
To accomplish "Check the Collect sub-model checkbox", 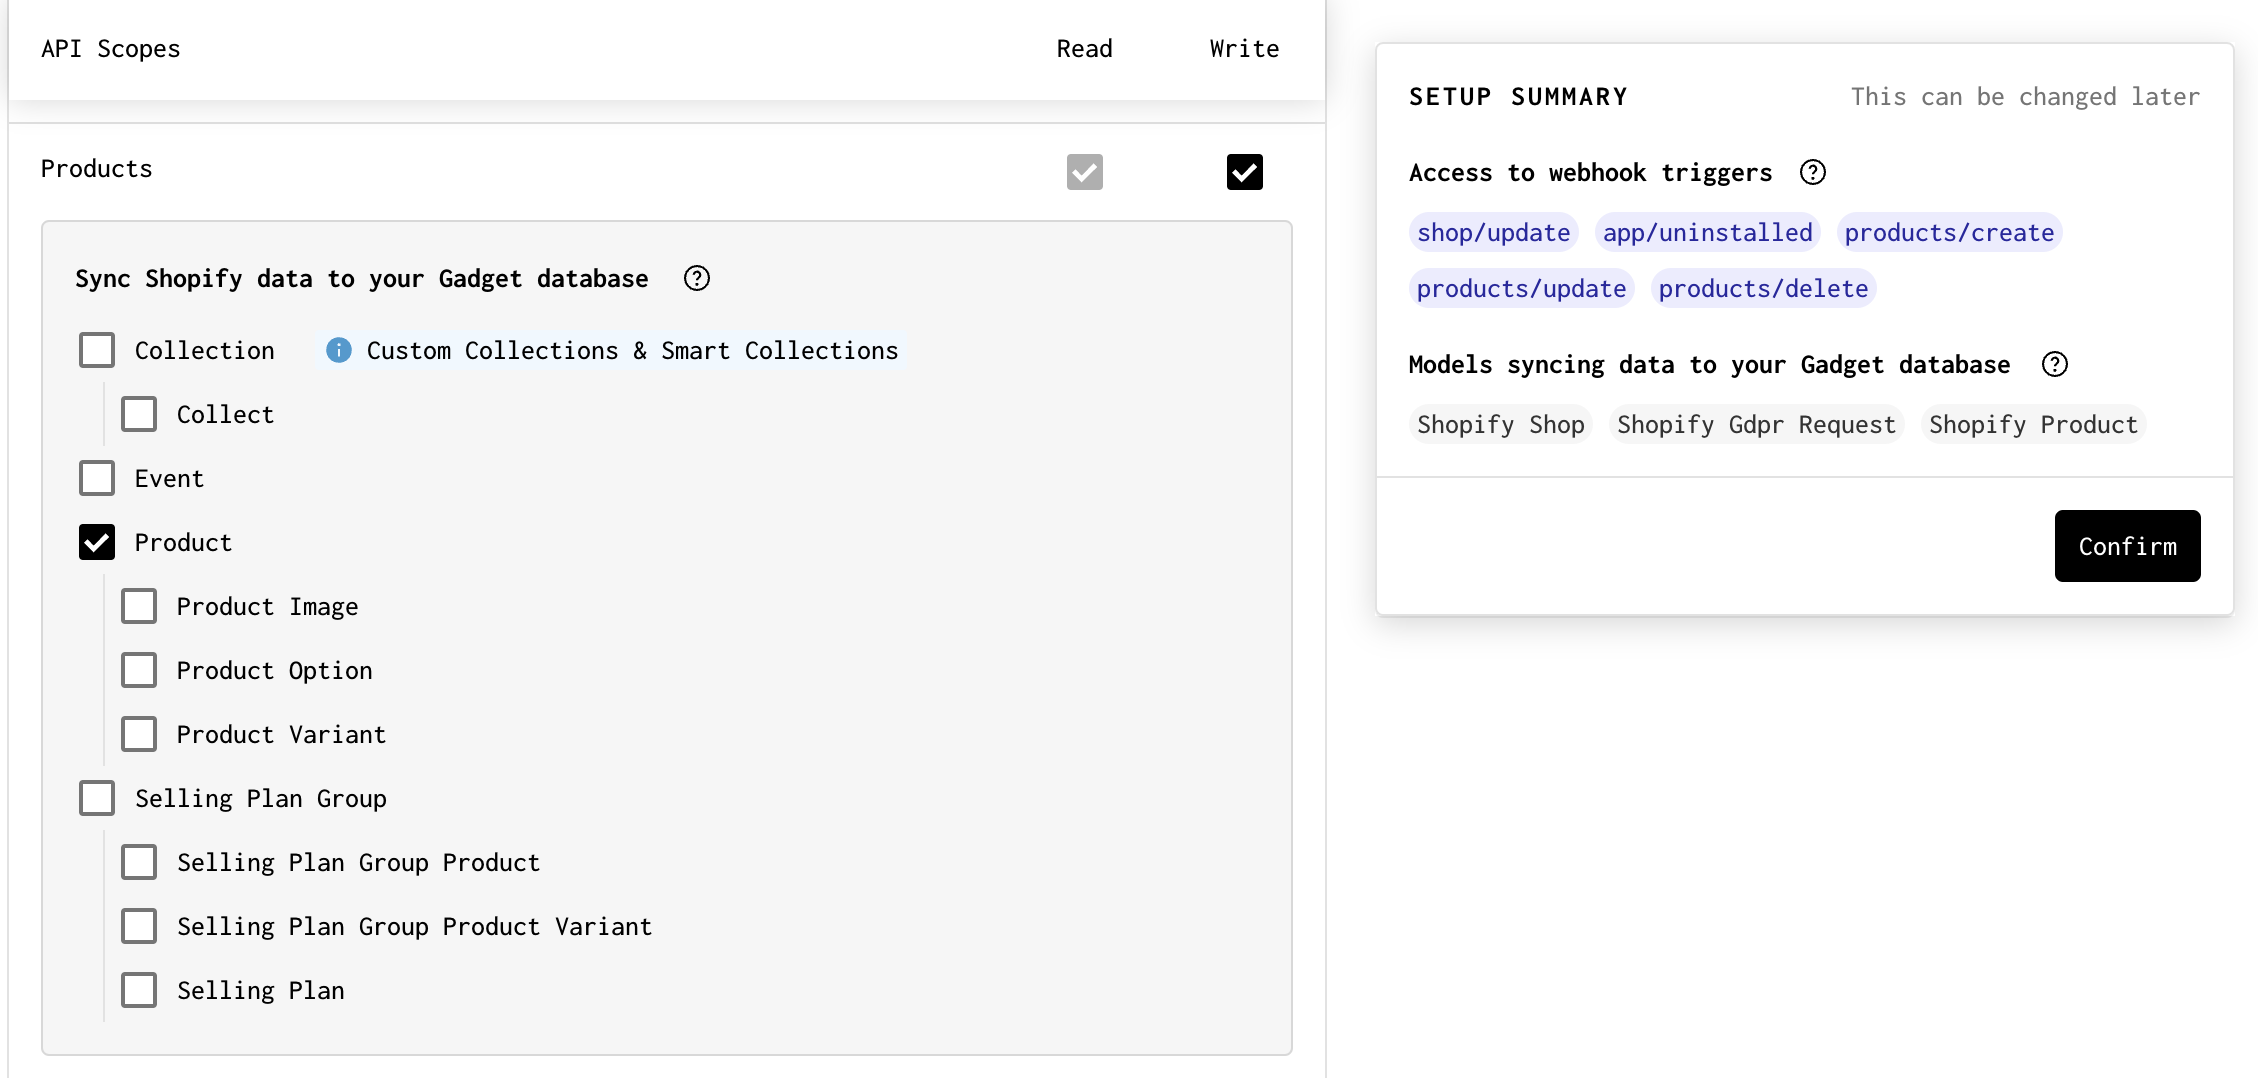I will 139,414.
